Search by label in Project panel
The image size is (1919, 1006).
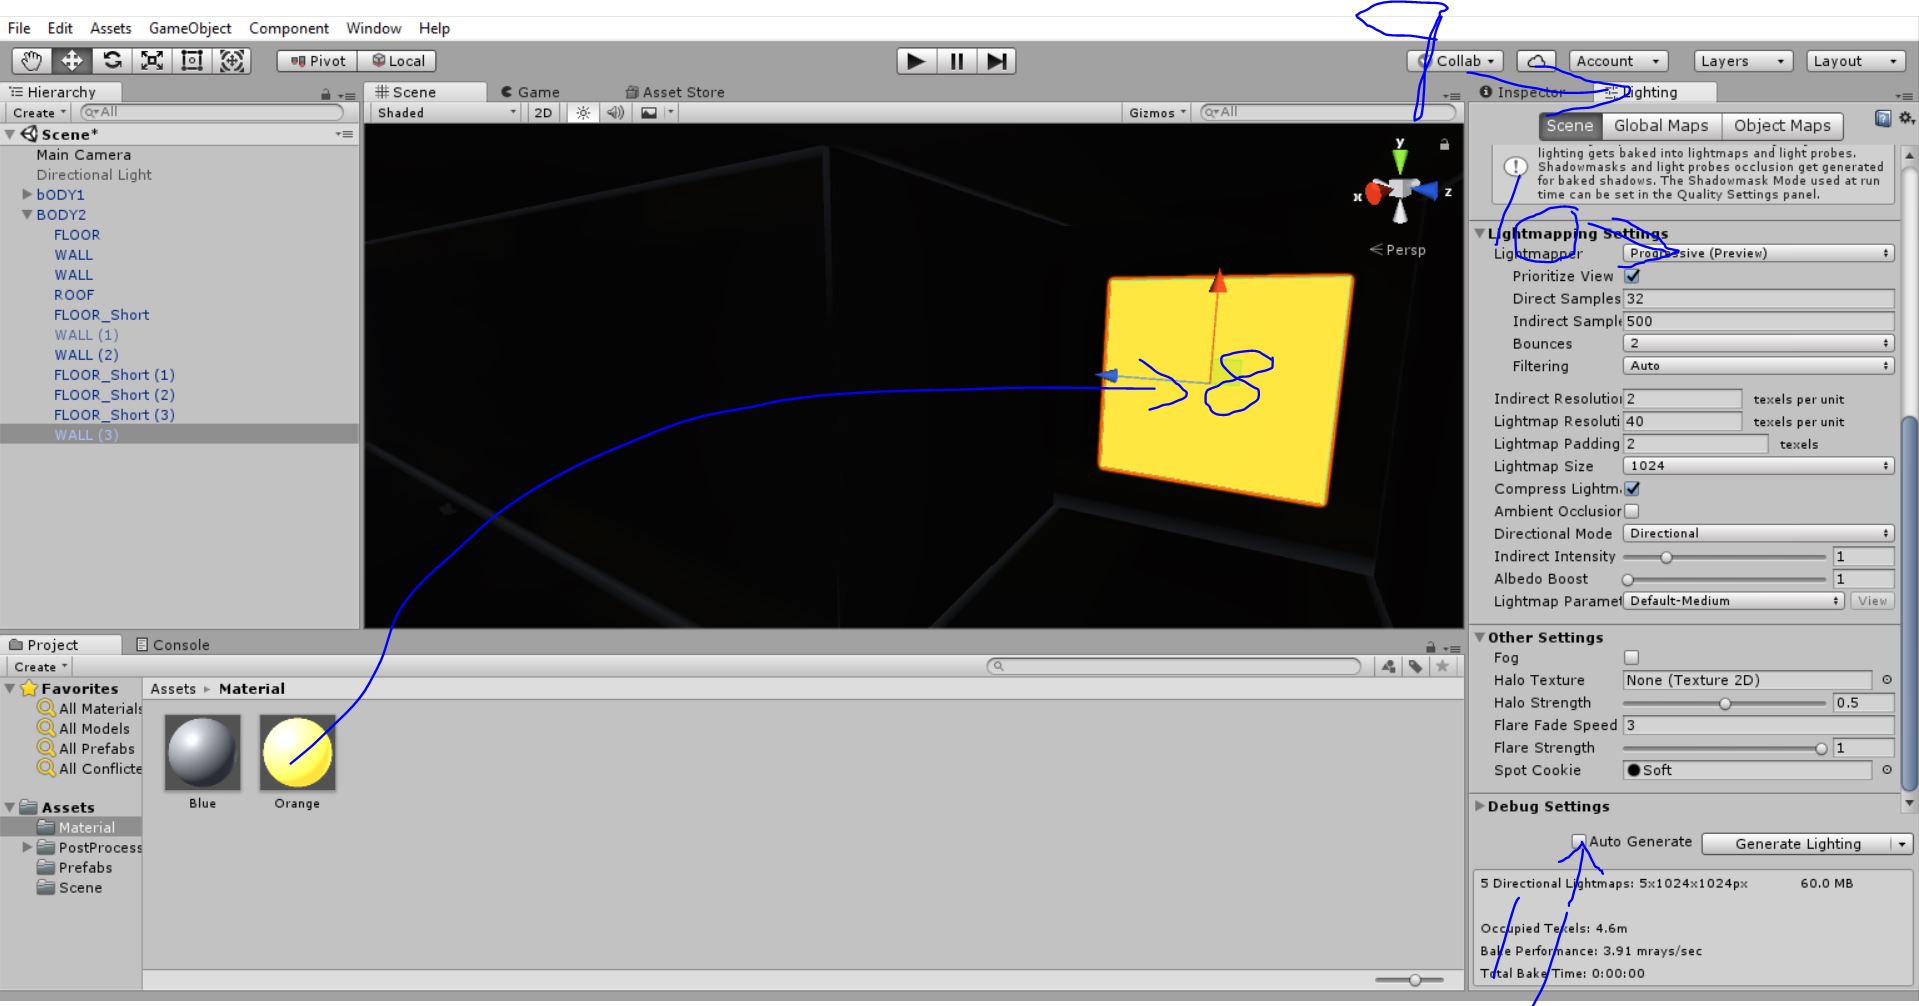pos(1415,667)
